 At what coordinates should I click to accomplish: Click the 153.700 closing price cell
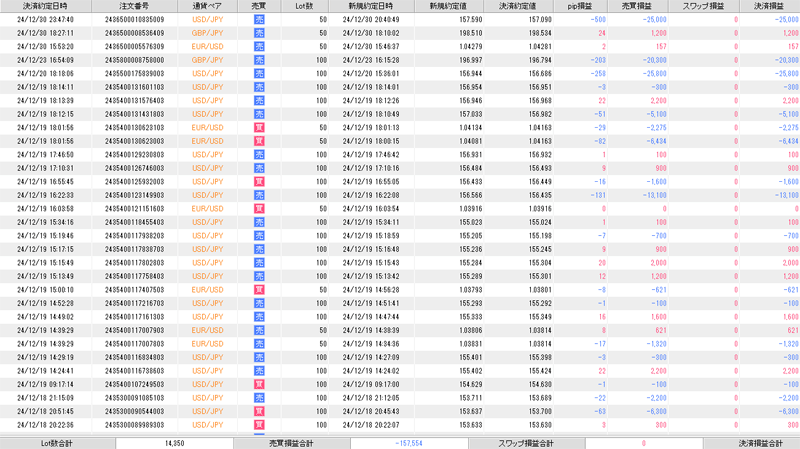tap(540, 412)
